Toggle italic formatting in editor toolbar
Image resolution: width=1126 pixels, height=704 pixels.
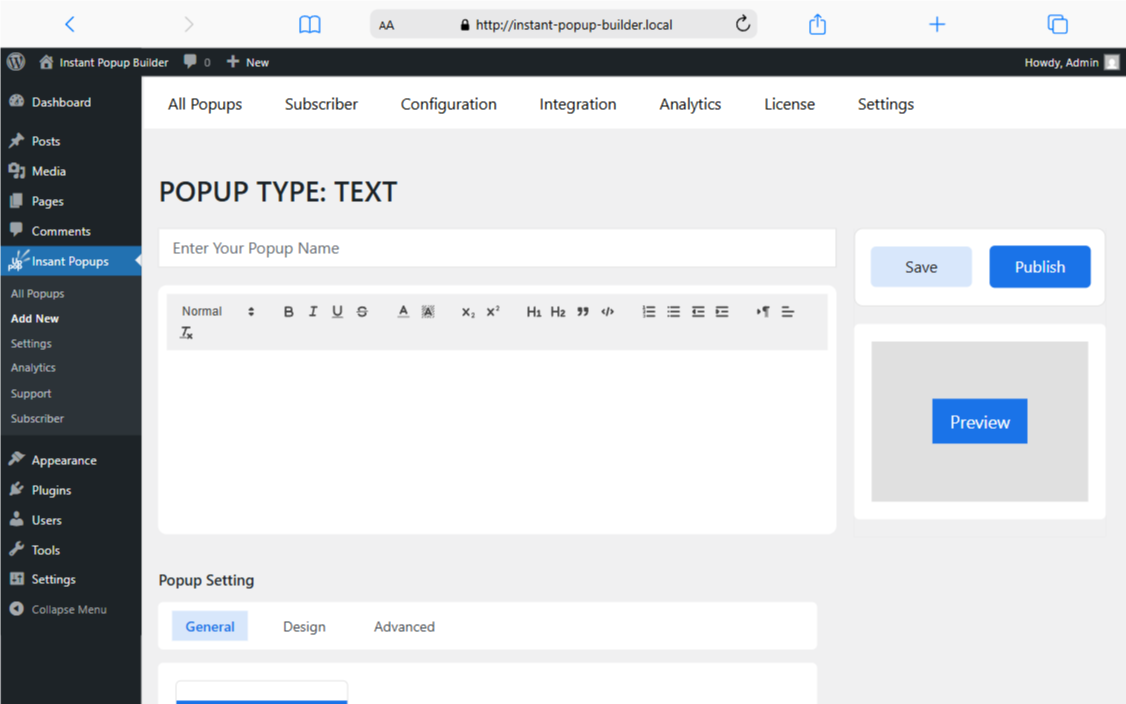(312, 312)
